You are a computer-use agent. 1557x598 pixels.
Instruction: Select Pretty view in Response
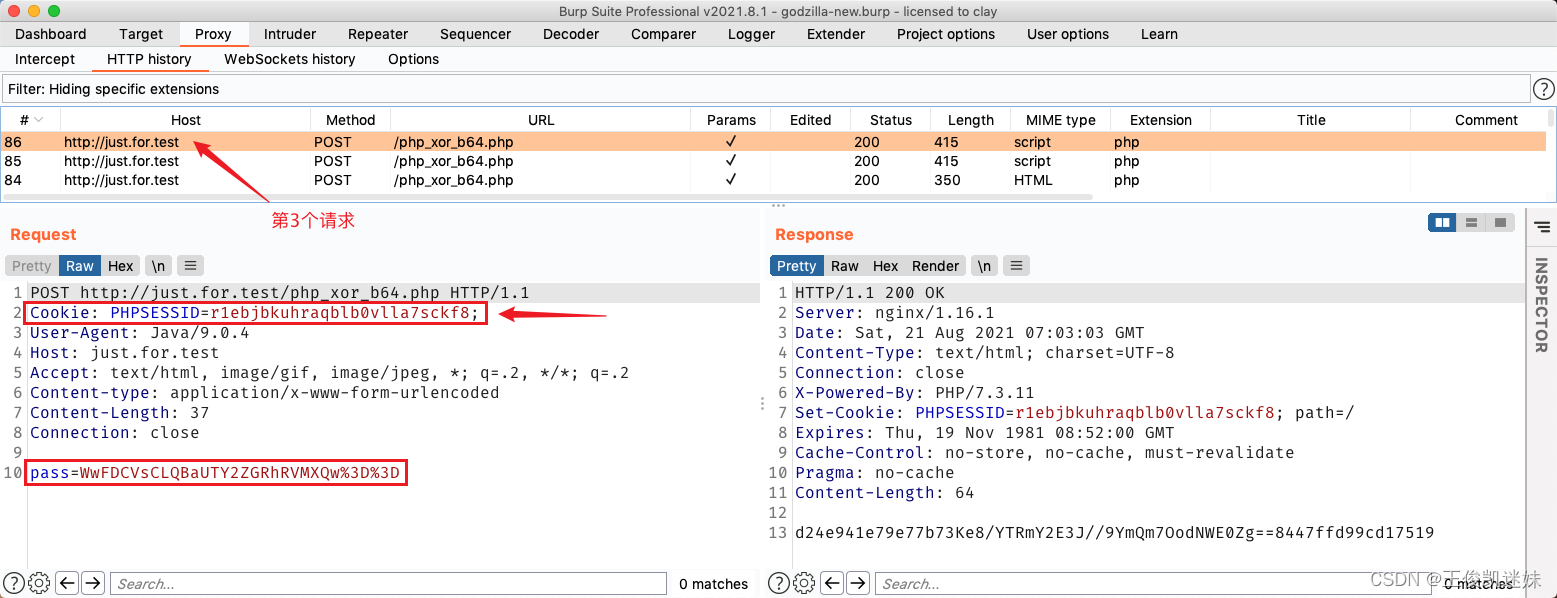(x=796, y=266)
